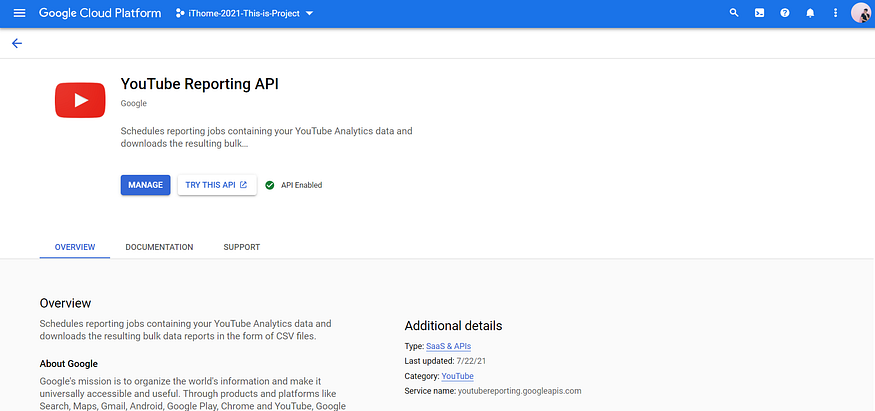Open the SaaS & APIs type link
875x411 pixels.
pos(449,346)
